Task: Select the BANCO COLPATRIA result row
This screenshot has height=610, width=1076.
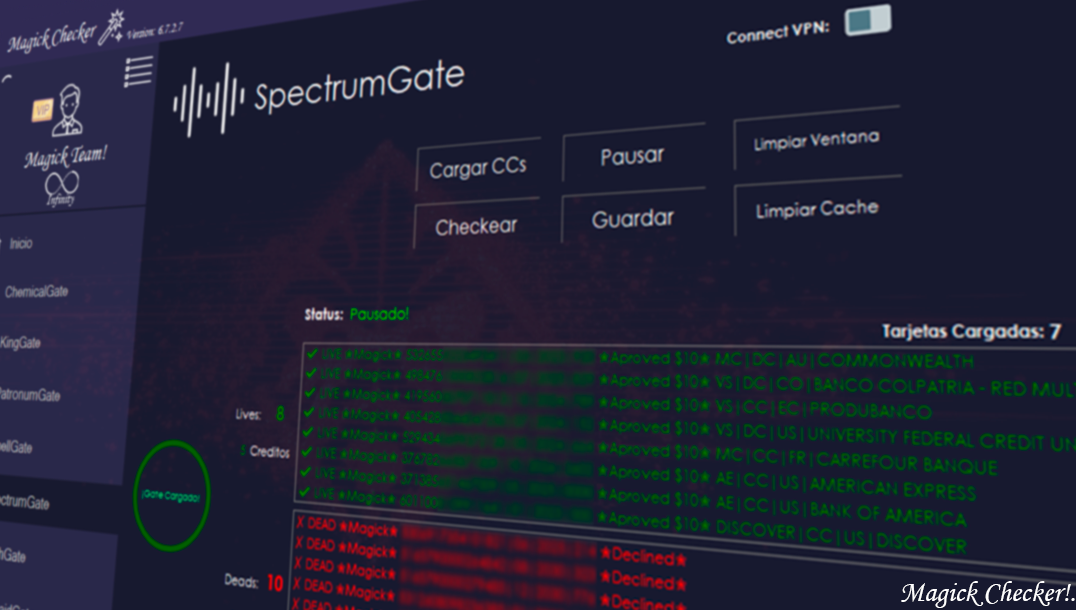Action: [689, 382]
